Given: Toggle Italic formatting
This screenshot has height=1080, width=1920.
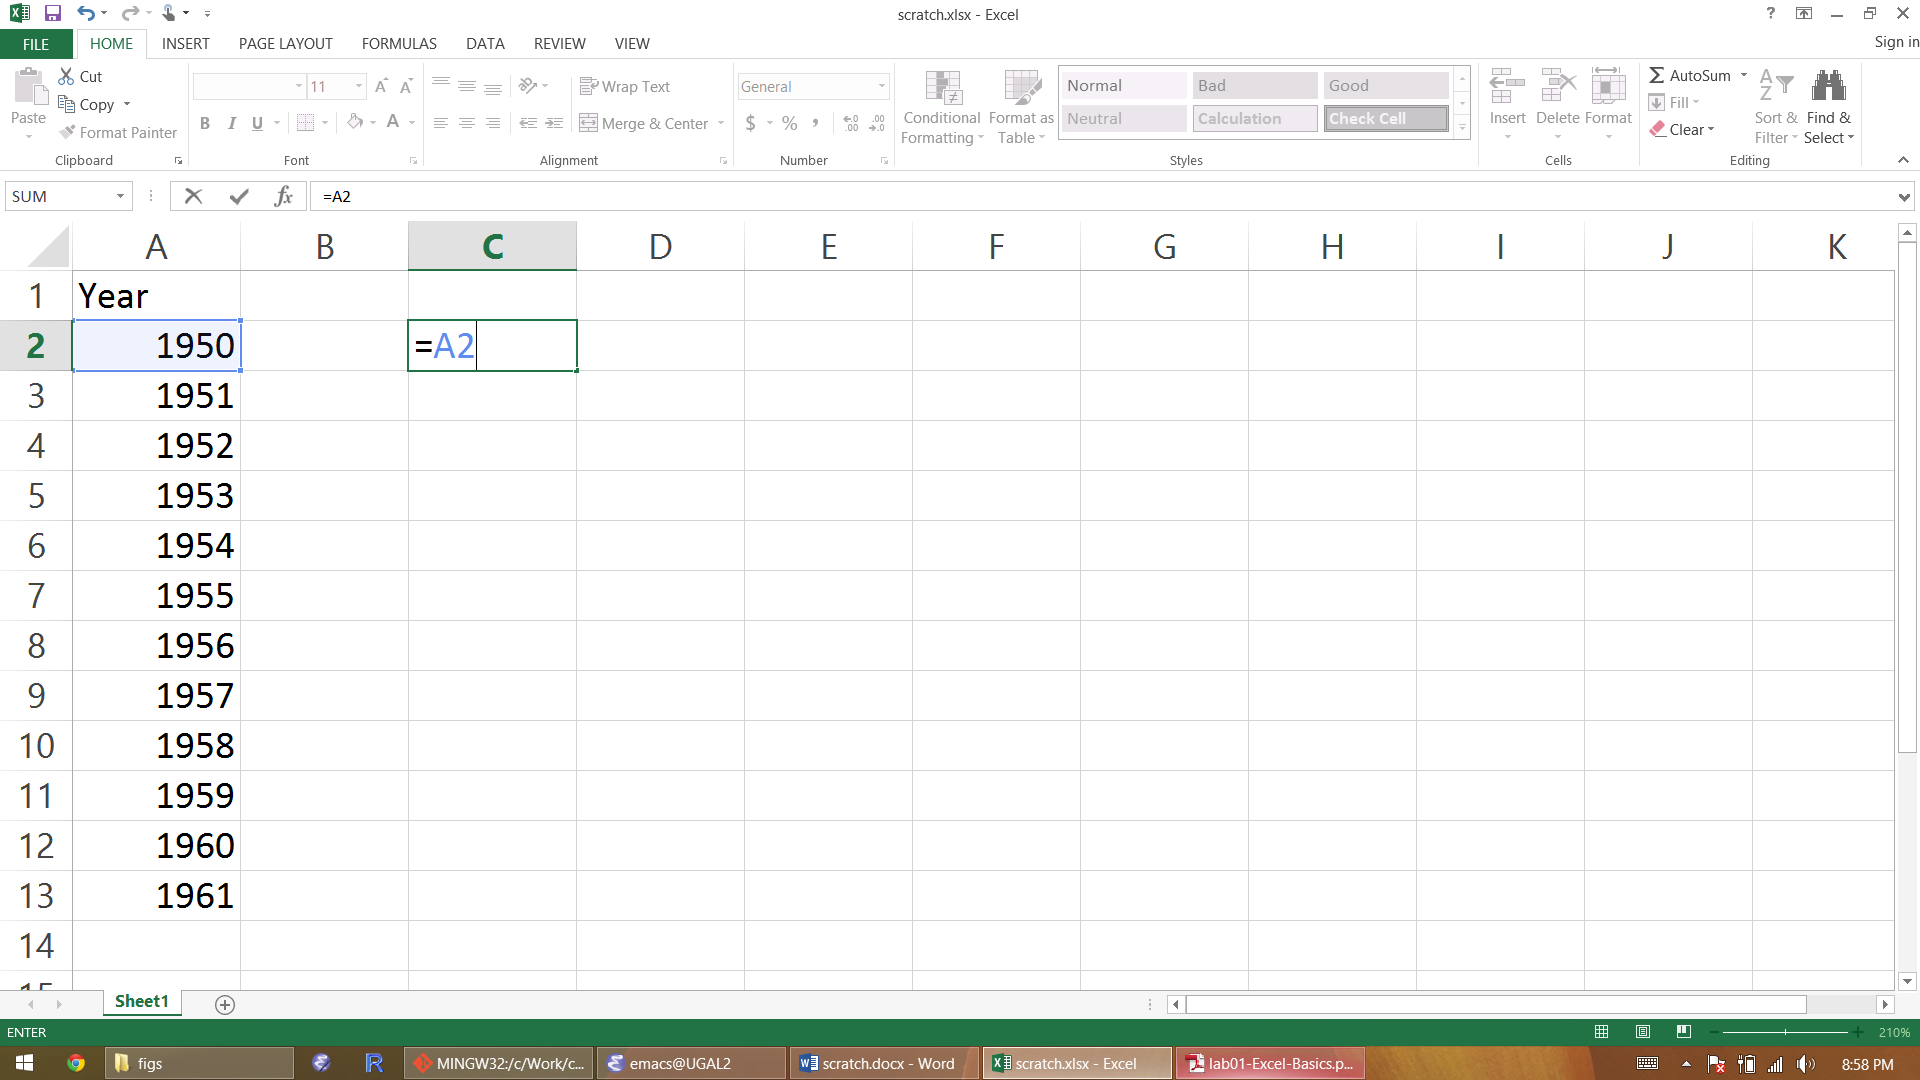Looking at the screenshot, I should pos(232,123).
